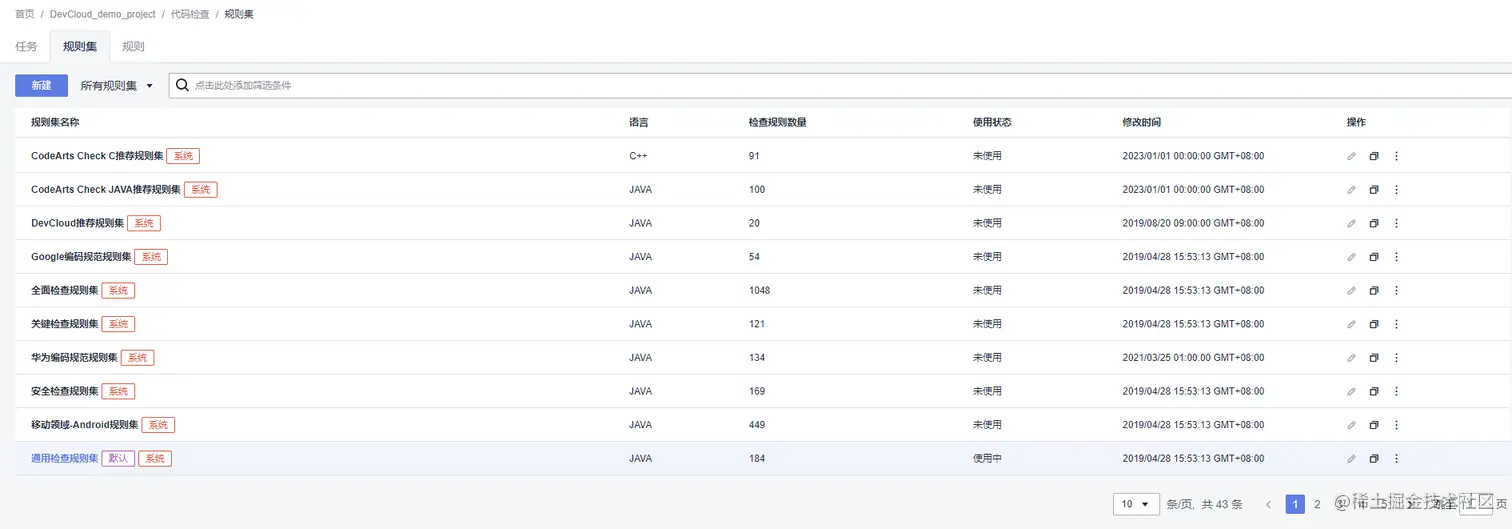Open more actions for 关键检查规则集

click(1397, 324)
